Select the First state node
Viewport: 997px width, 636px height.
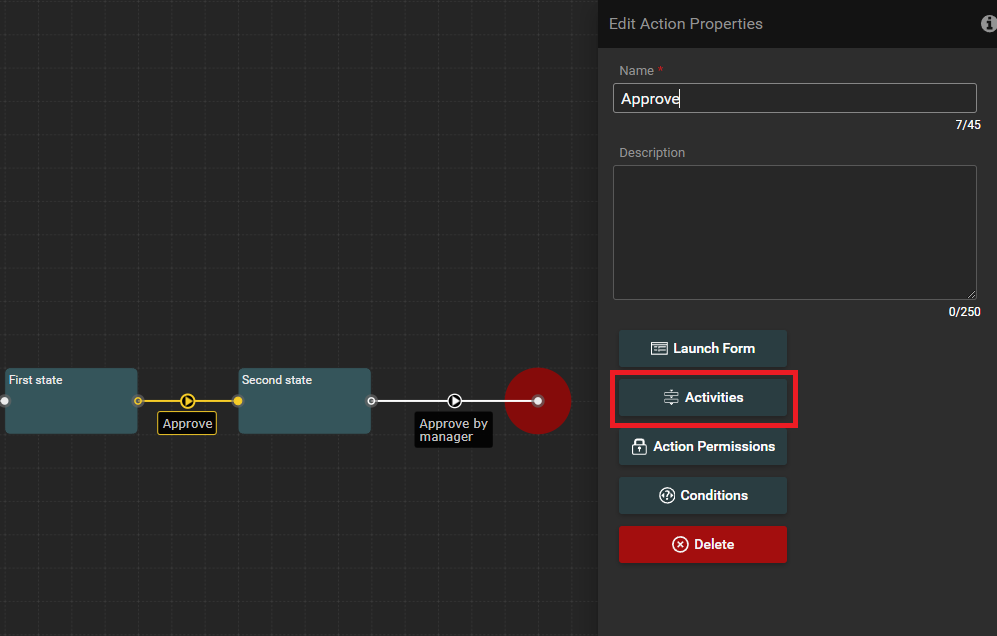tap(71, 410)
